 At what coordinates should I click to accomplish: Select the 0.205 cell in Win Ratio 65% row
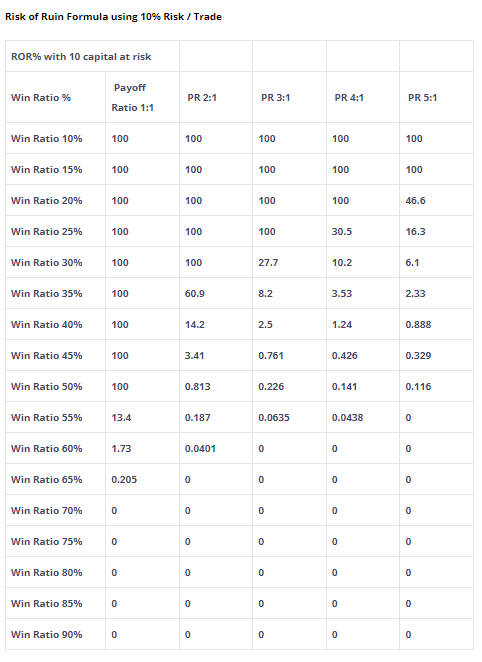coord(142,479)
